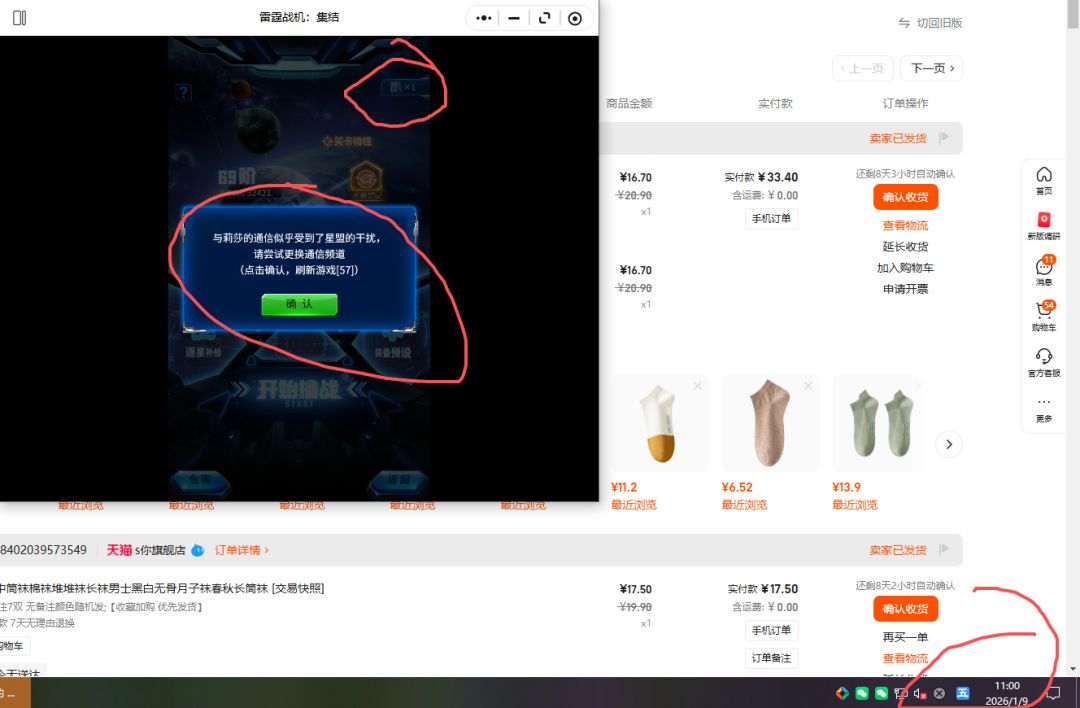Click the white and yellow sock thumbnail ¥11.2

point(660,423)
